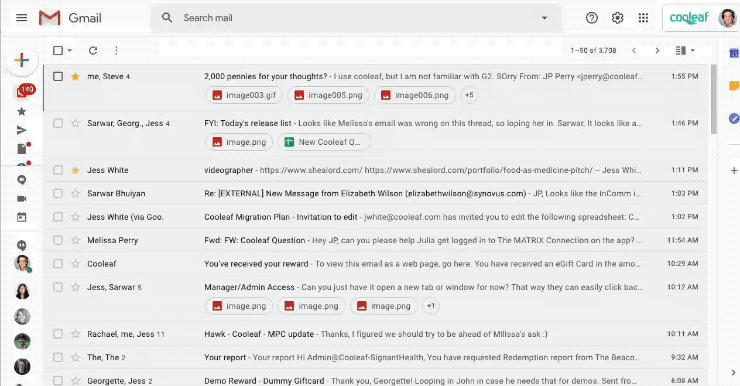Screen dimensions: 740x386
Task: Click the split pane mode icon
Action: tap(681, 50)
